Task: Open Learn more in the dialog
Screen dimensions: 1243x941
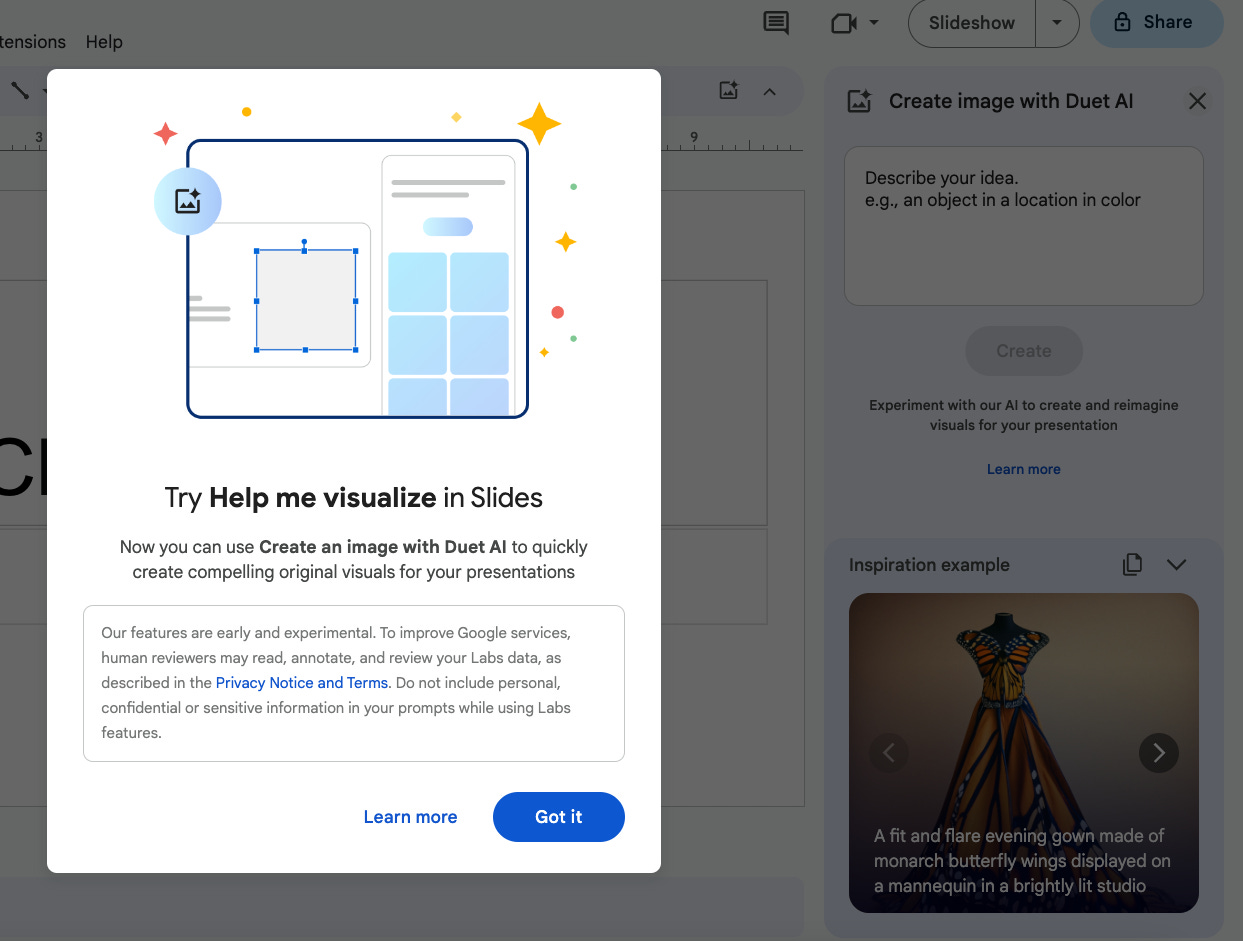Action: [x=410, y=817]
